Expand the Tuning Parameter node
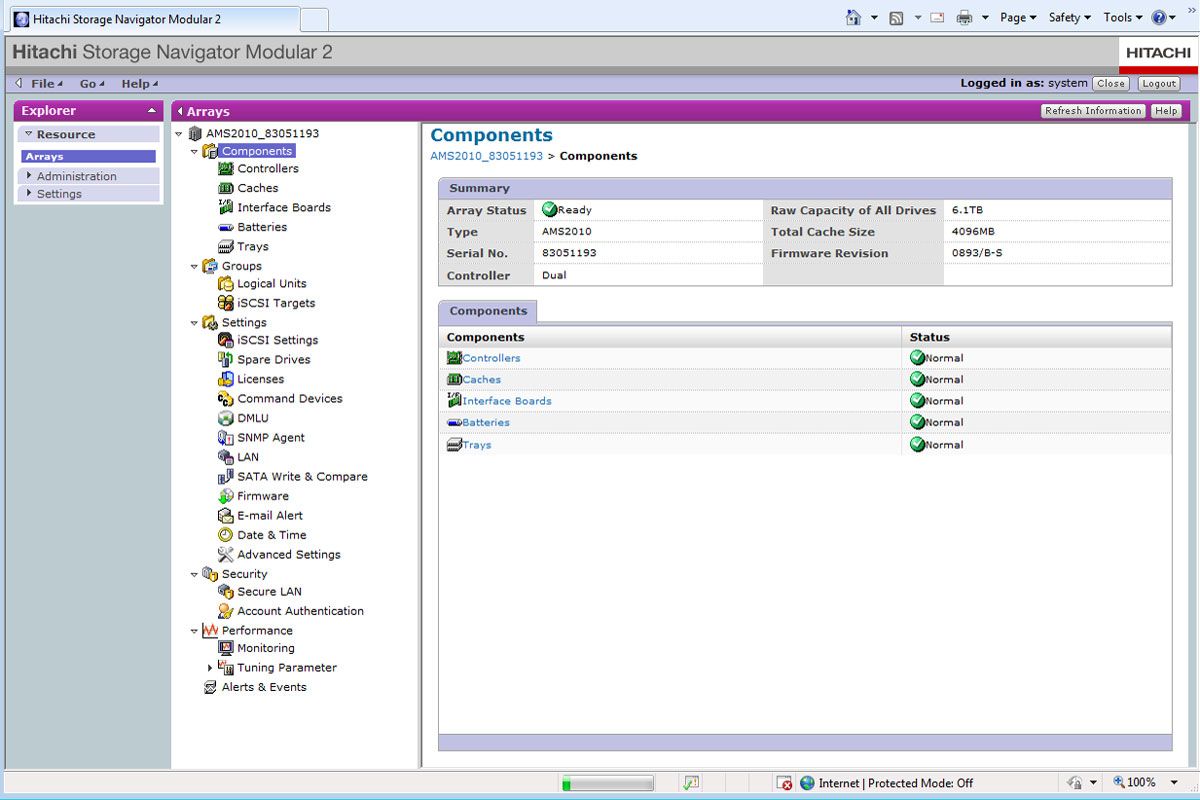1200x800 pixels. [x=211, y=668]
